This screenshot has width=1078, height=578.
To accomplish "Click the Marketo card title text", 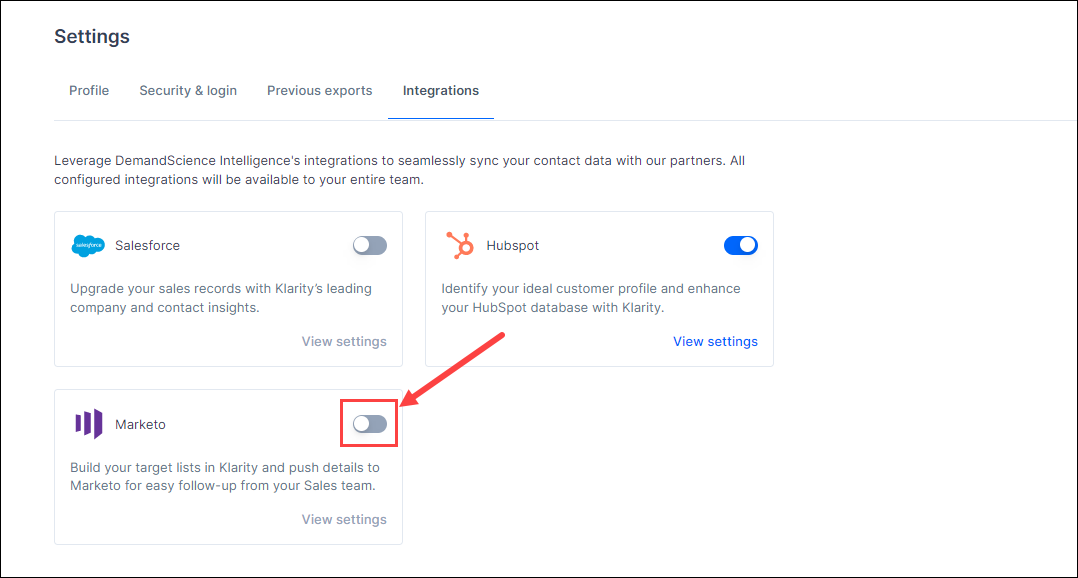I will point(140,424).
